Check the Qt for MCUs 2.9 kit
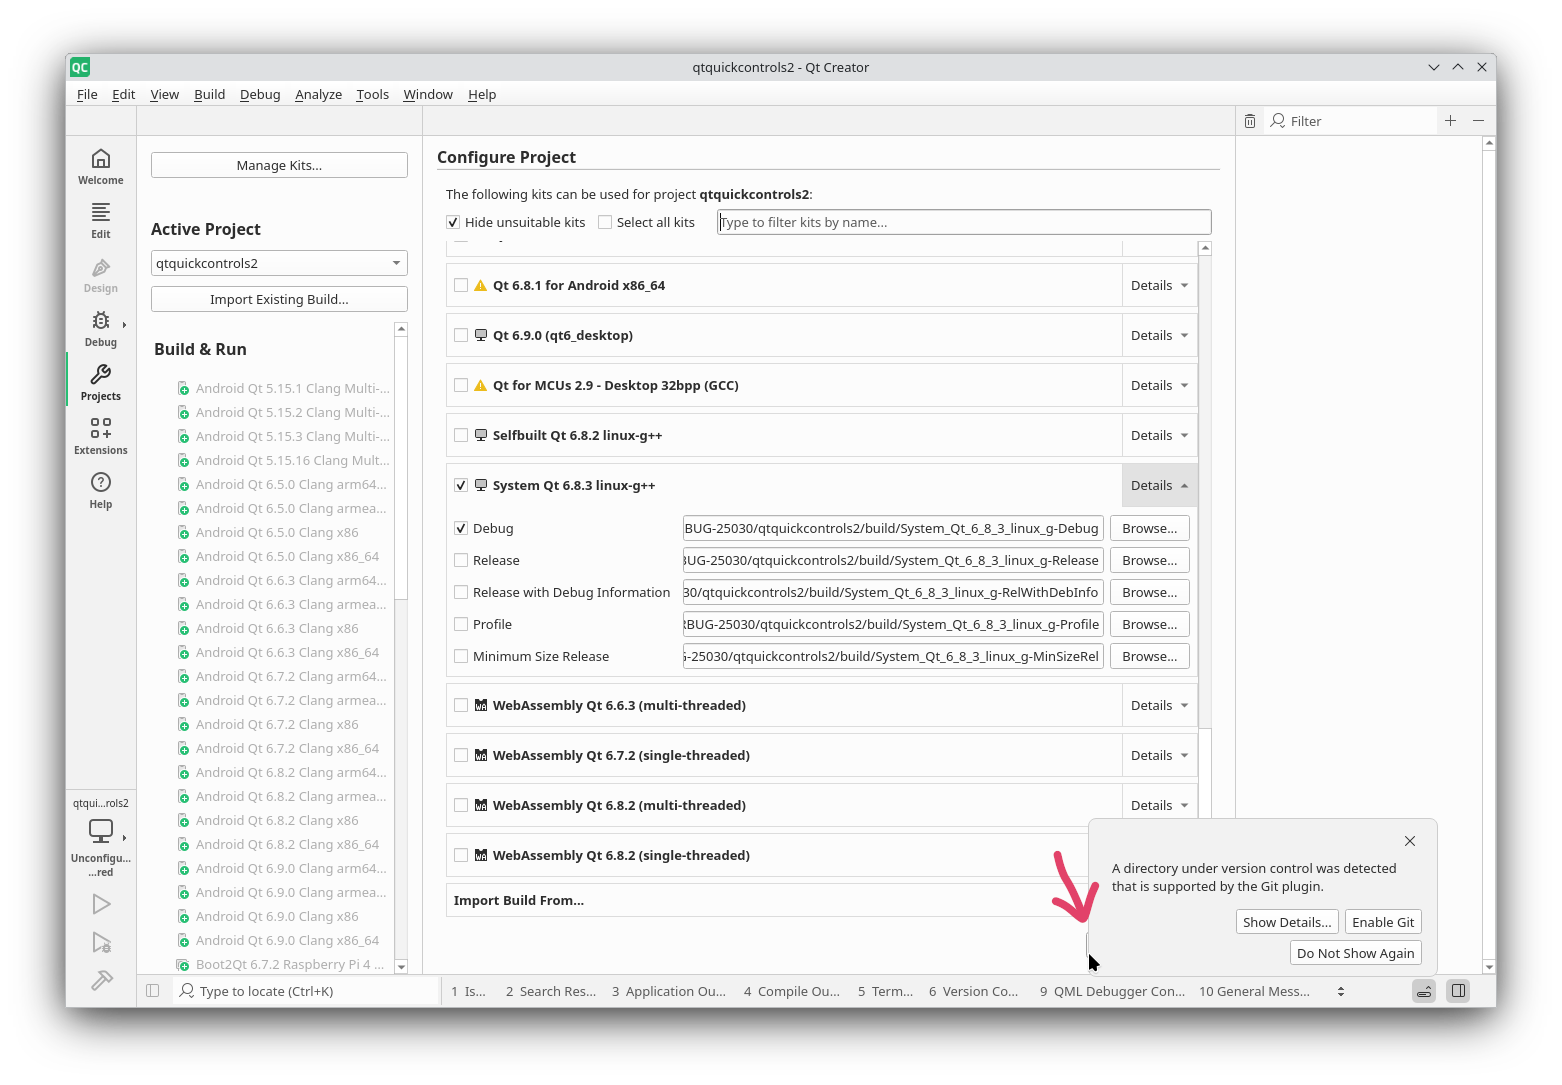Image resolution: width=1562 pixels, height=1085 pixels. (x=461, y=385)
